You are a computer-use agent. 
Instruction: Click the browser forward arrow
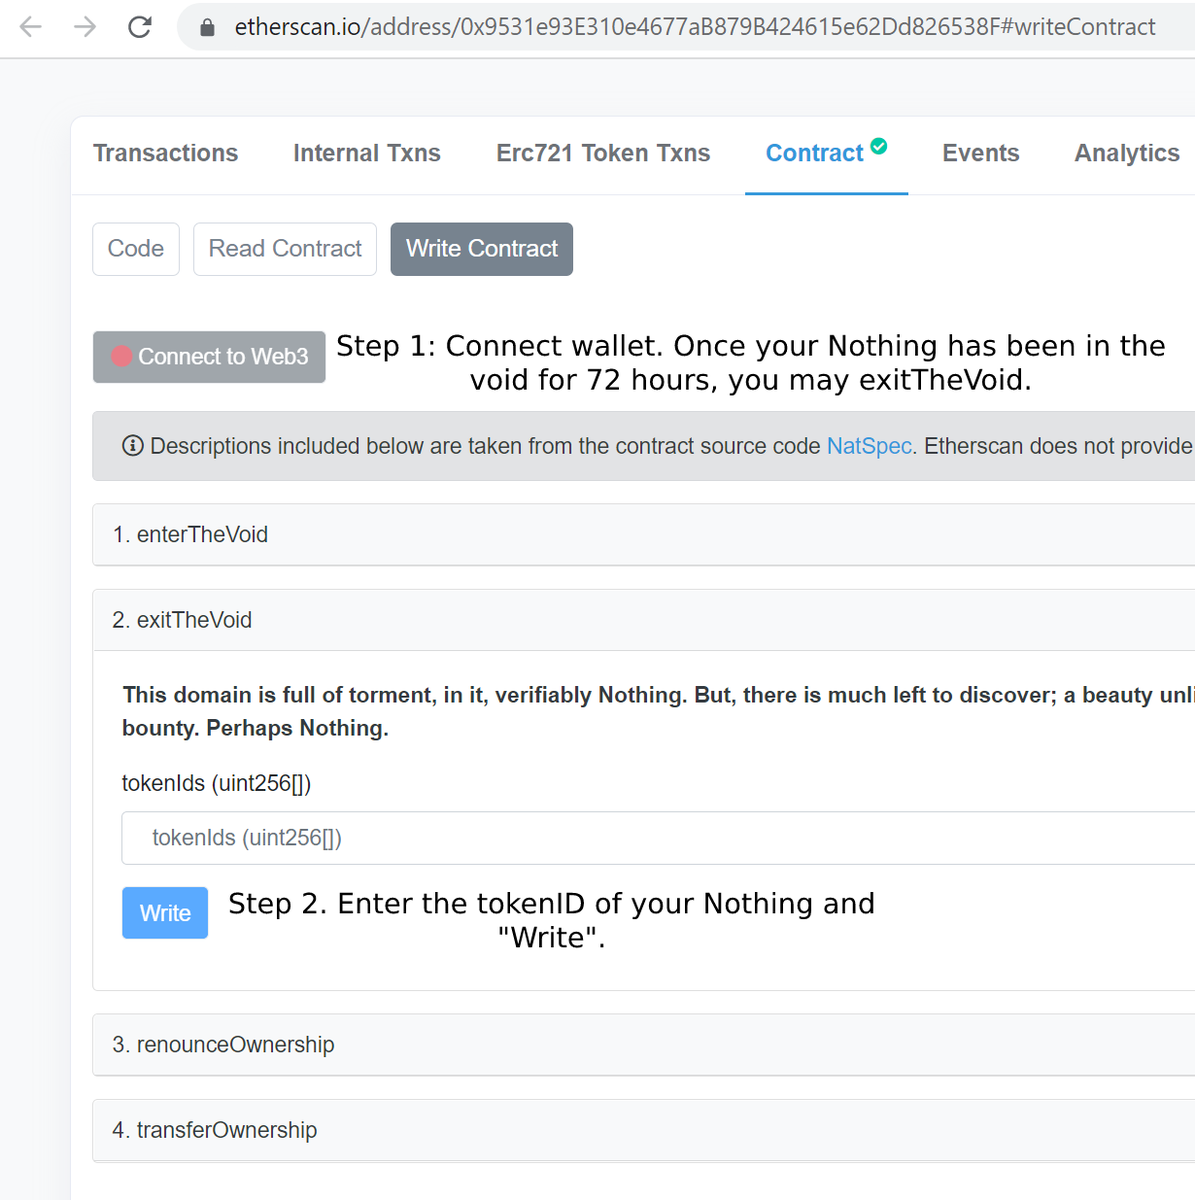(x=85, y=27)
